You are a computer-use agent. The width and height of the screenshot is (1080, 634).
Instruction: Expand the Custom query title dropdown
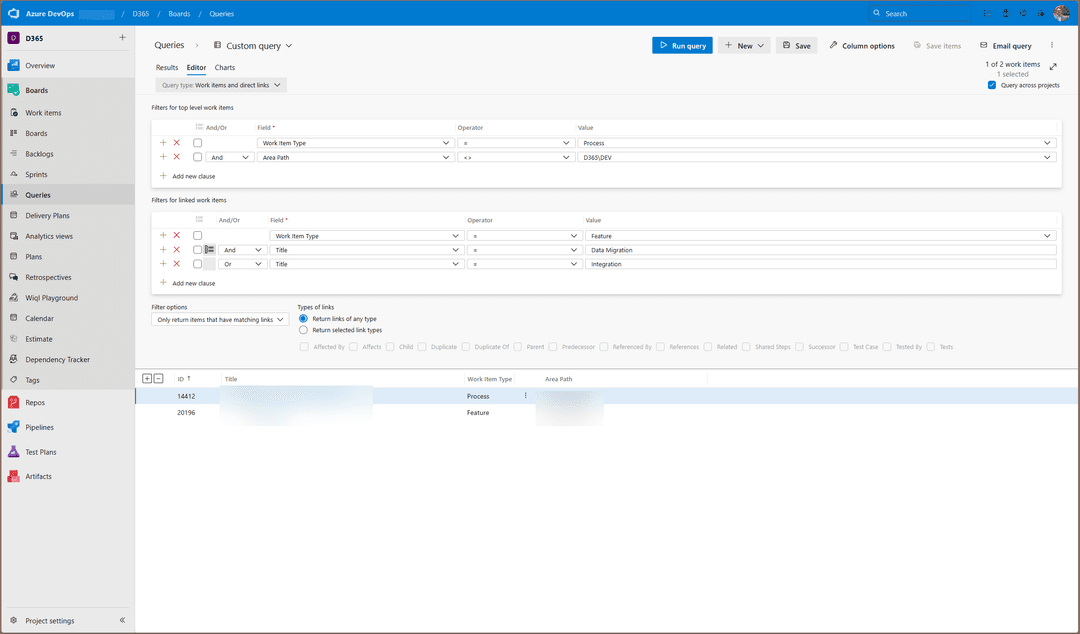click(x=289, y=45)
